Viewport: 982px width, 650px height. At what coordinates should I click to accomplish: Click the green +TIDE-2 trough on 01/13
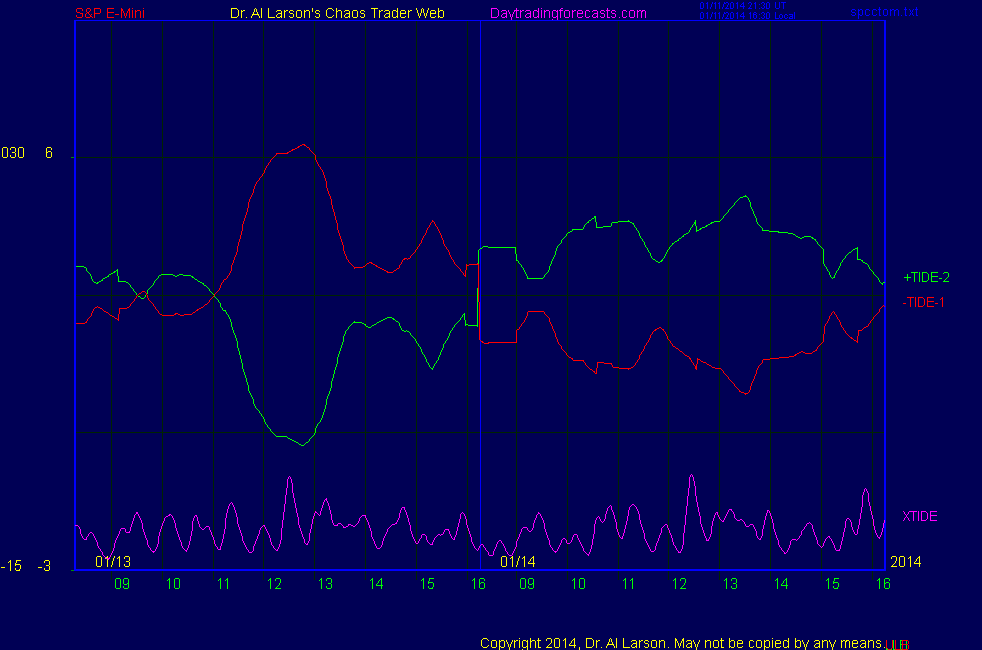tap(302, 444)
